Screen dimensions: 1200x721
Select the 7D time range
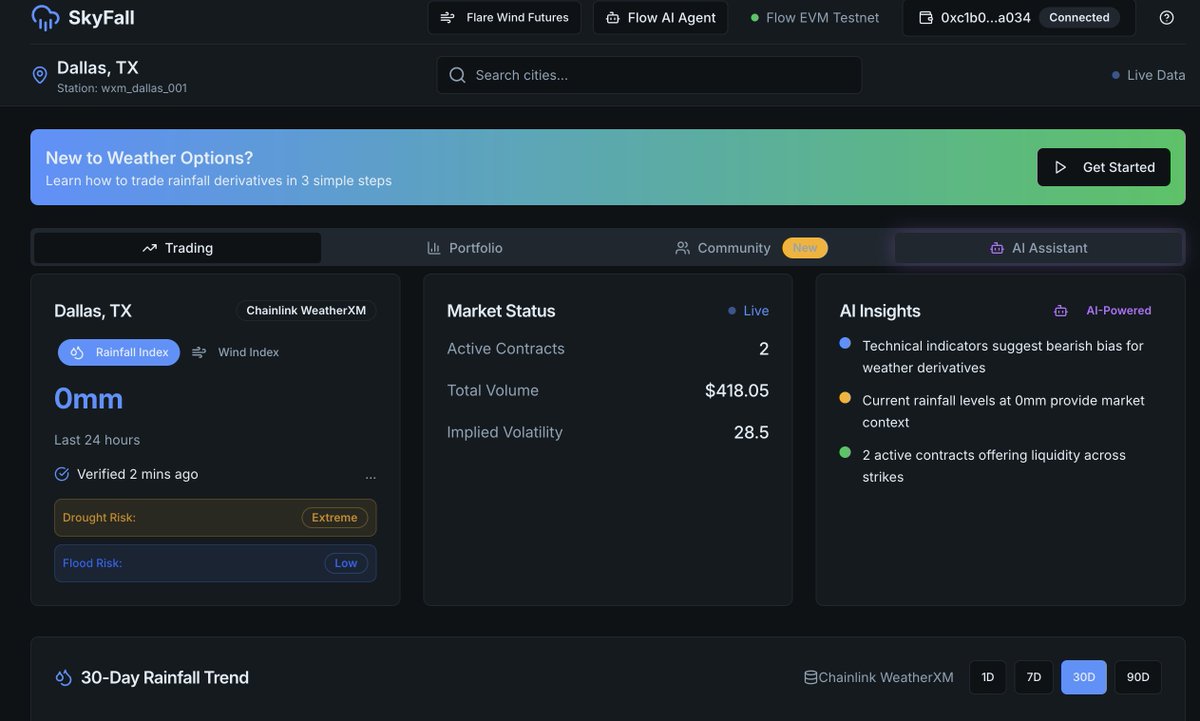[x=1034, y=677]
